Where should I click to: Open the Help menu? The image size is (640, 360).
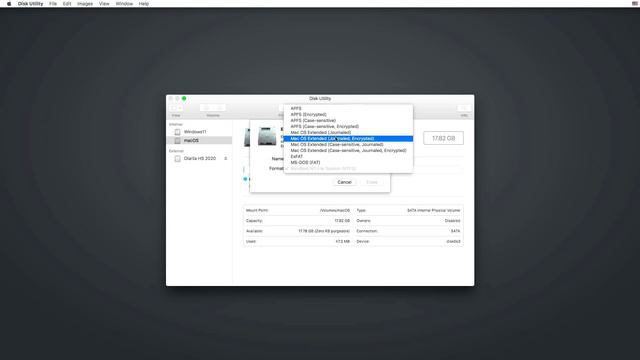click(x=144, y=4)
